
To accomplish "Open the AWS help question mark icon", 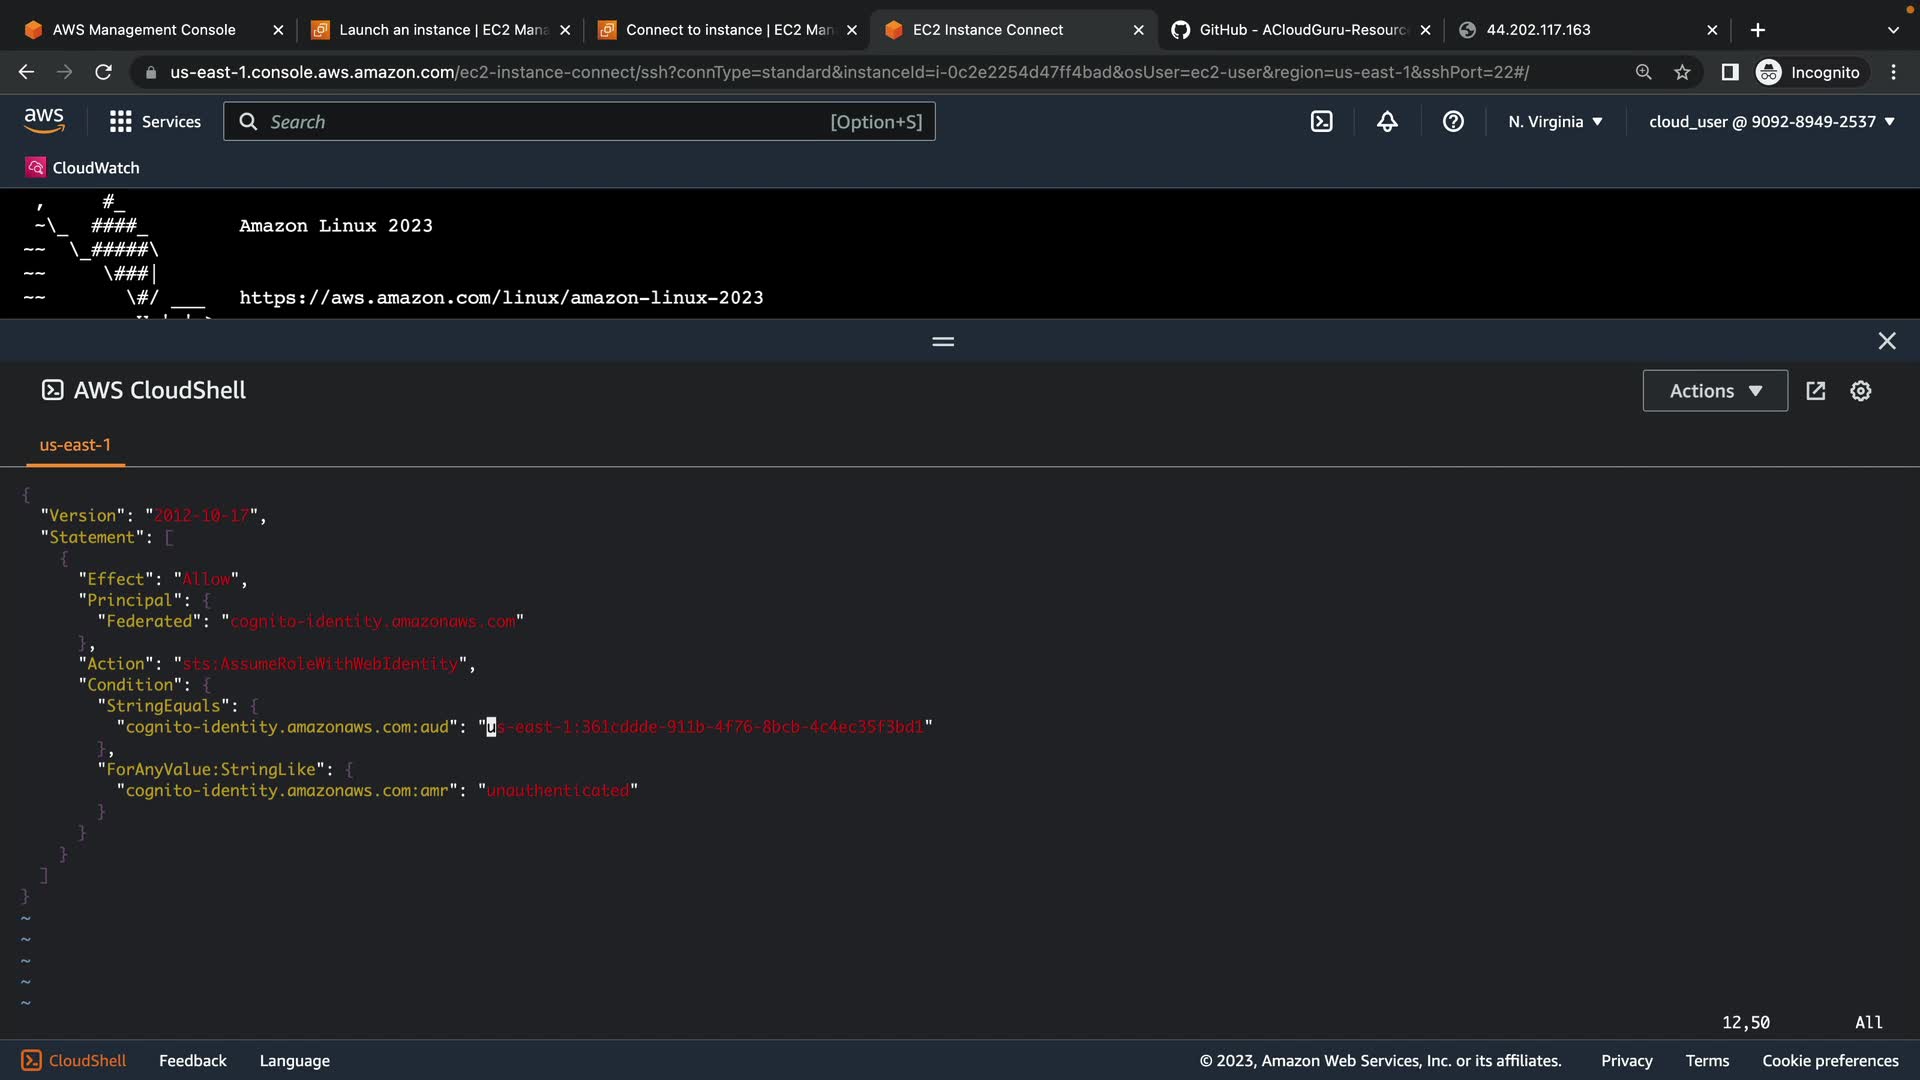I will tap(1453, 122).
